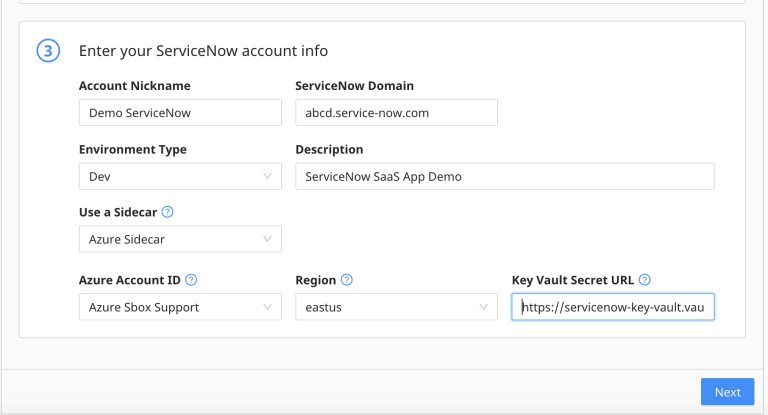Click into the ServiceNow Domain field
The height and width of the screenshot is (415, 768).
click(x=396, y=113)
